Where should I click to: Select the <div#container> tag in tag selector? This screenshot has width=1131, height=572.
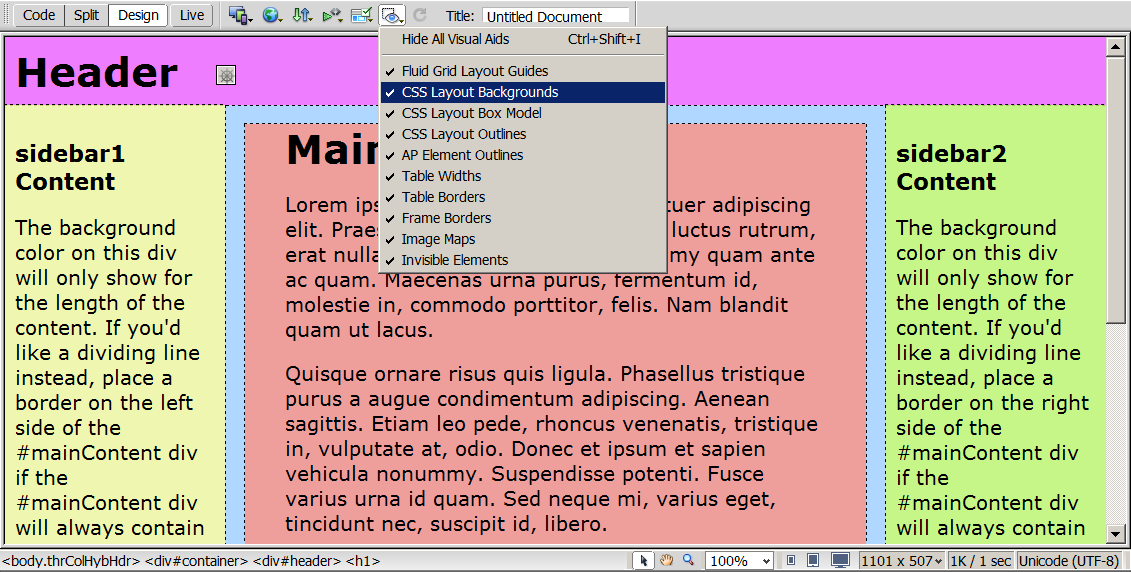tap(196, 560)
